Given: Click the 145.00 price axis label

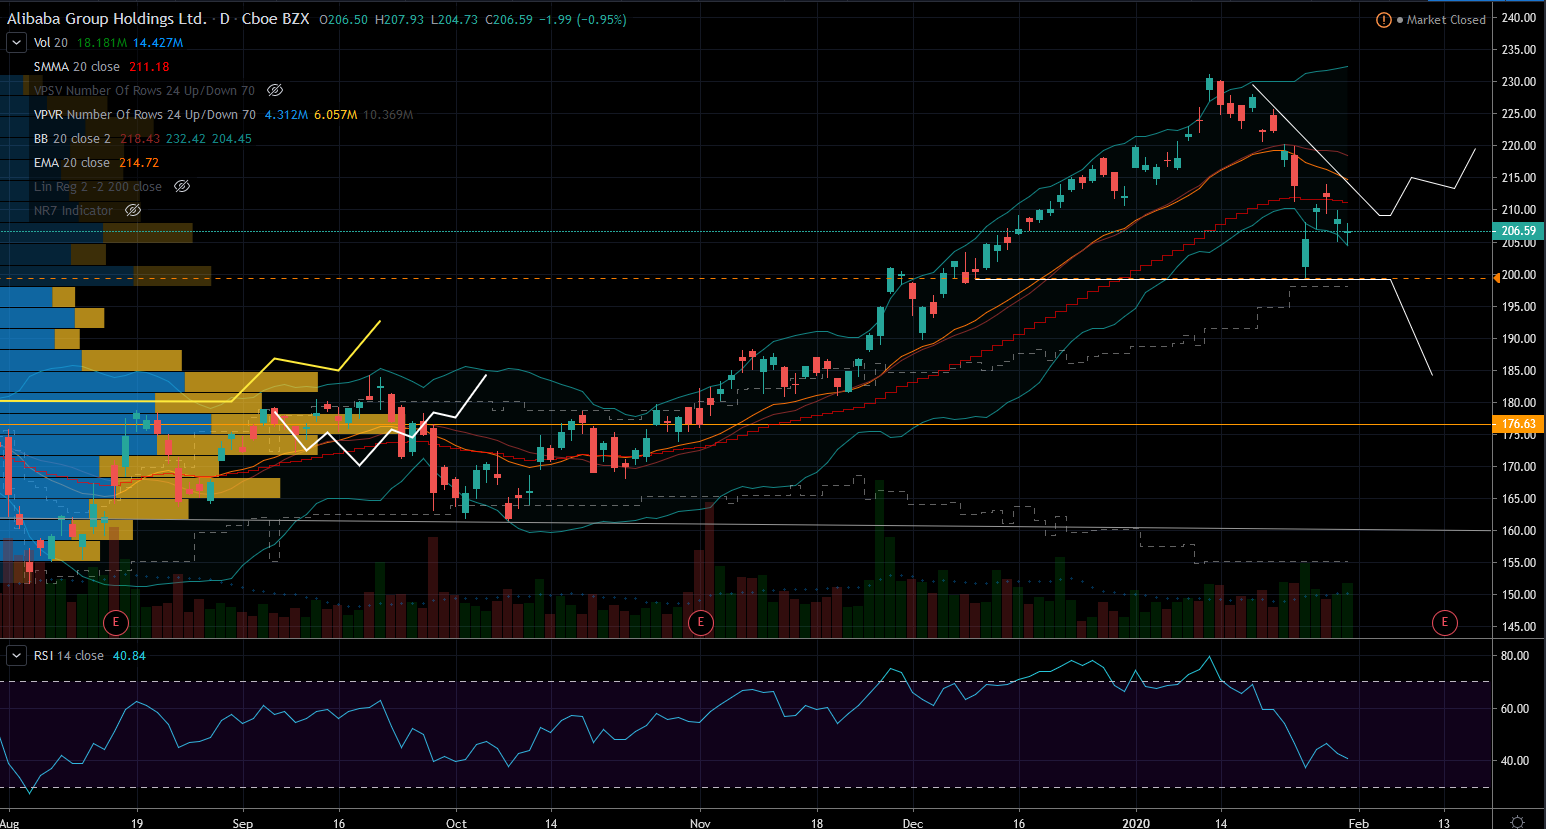Looking at the screenshot, I should (1518, 627).
